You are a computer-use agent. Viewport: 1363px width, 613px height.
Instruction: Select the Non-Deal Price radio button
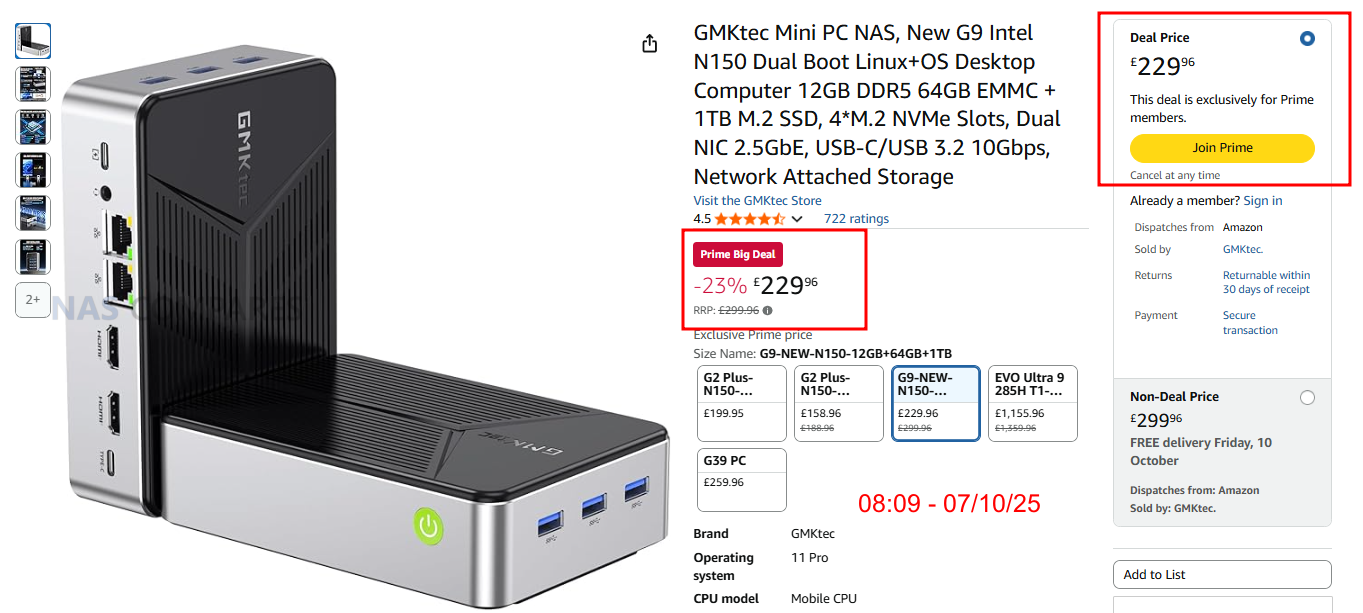(1307, 398)
